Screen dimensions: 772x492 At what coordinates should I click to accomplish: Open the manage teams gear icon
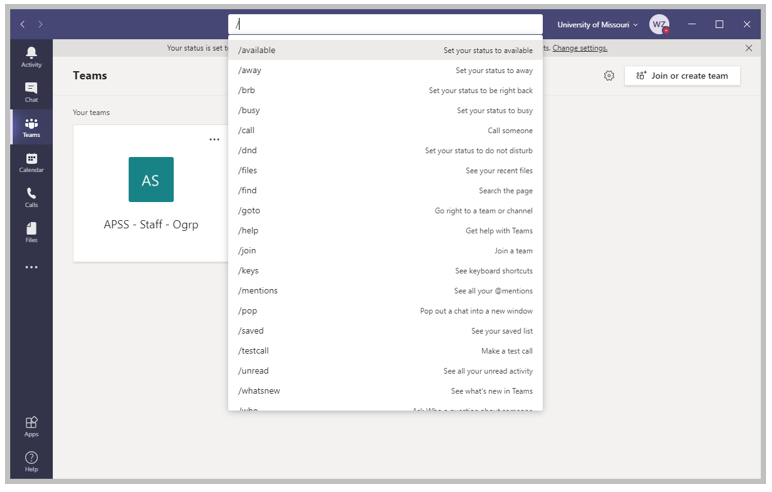point(609,75)
